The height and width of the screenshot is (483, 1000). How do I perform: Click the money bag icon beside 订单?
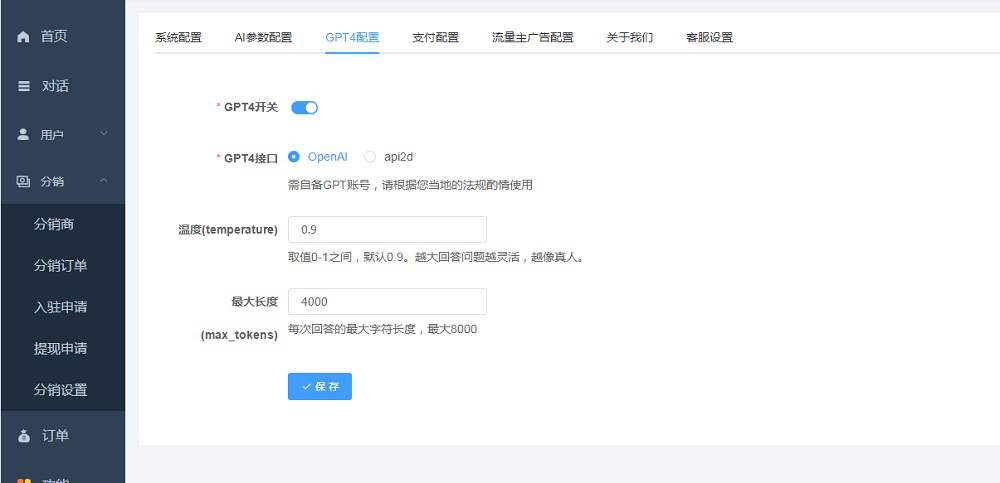click(x=24, y=436)
